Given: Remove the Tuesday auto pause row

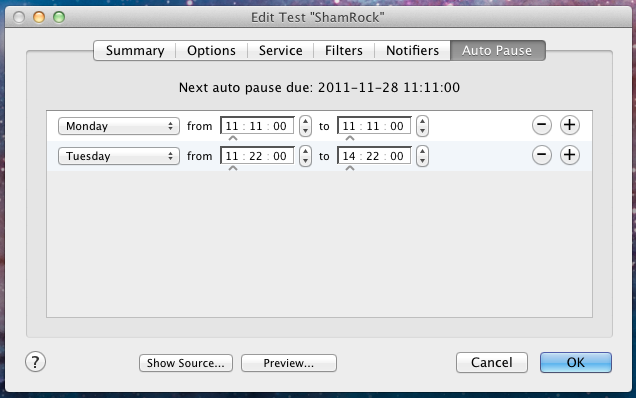Looking at the screenshot, I should (x=541, y=155).
